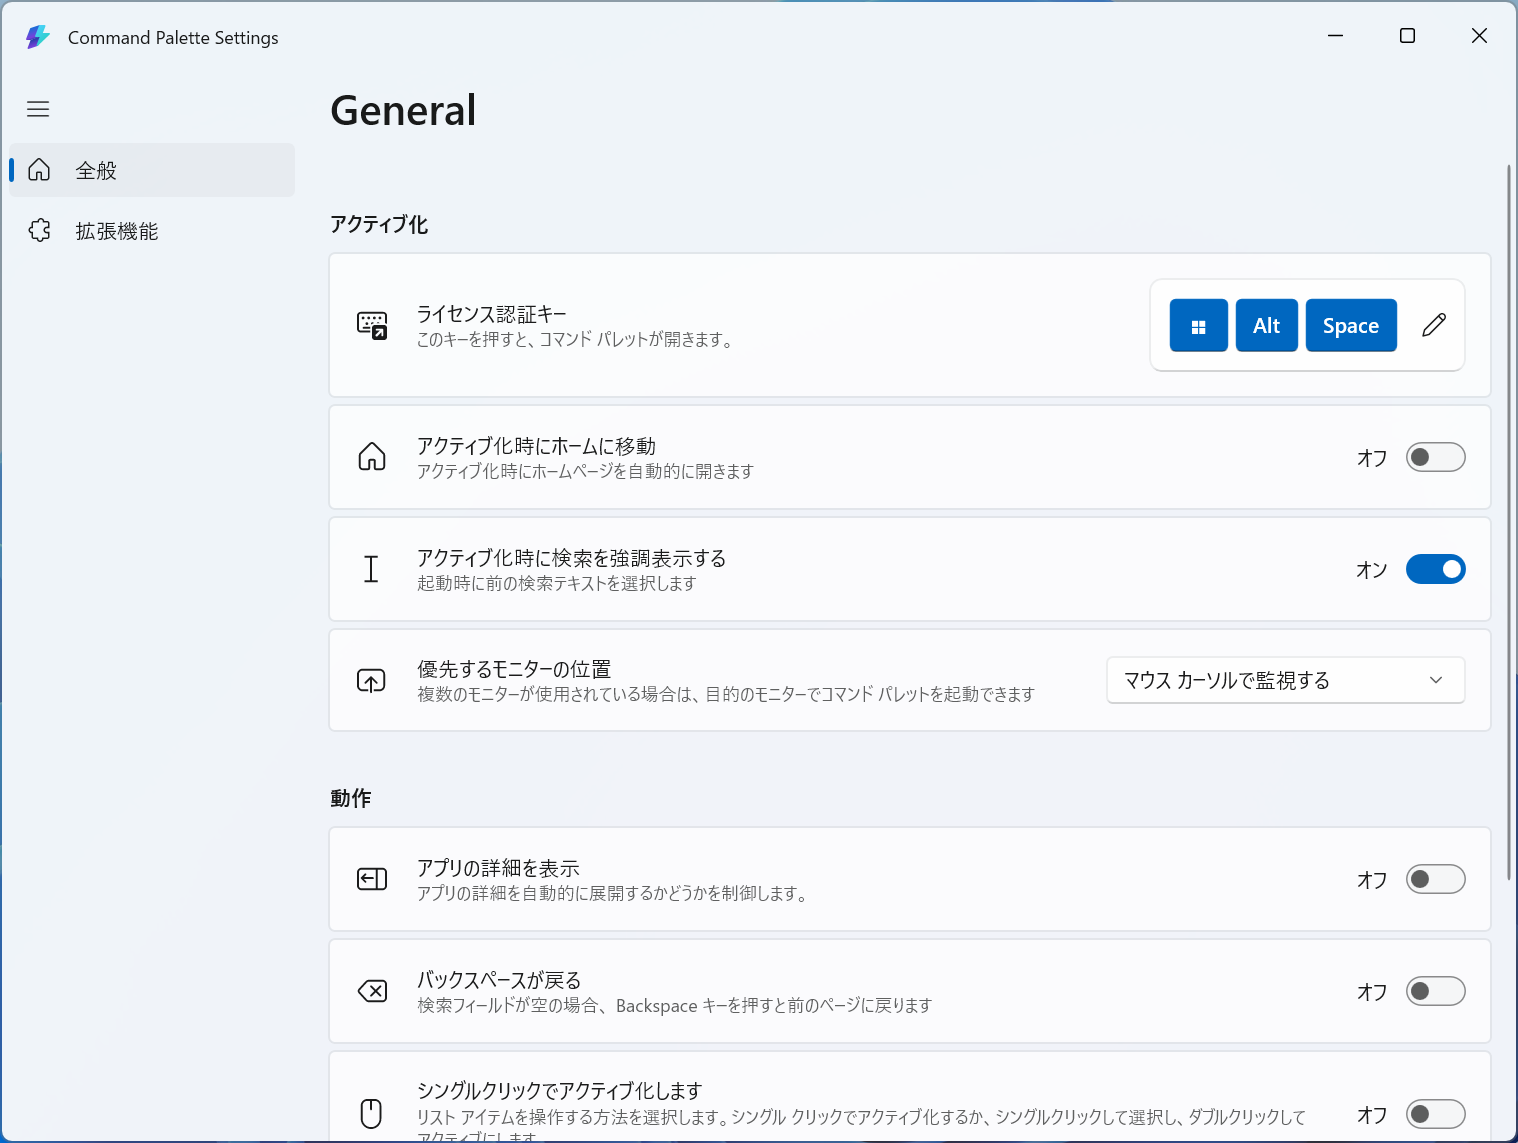
Task: Enable バックスペースが戻る setting
Action: (1435, 991)
